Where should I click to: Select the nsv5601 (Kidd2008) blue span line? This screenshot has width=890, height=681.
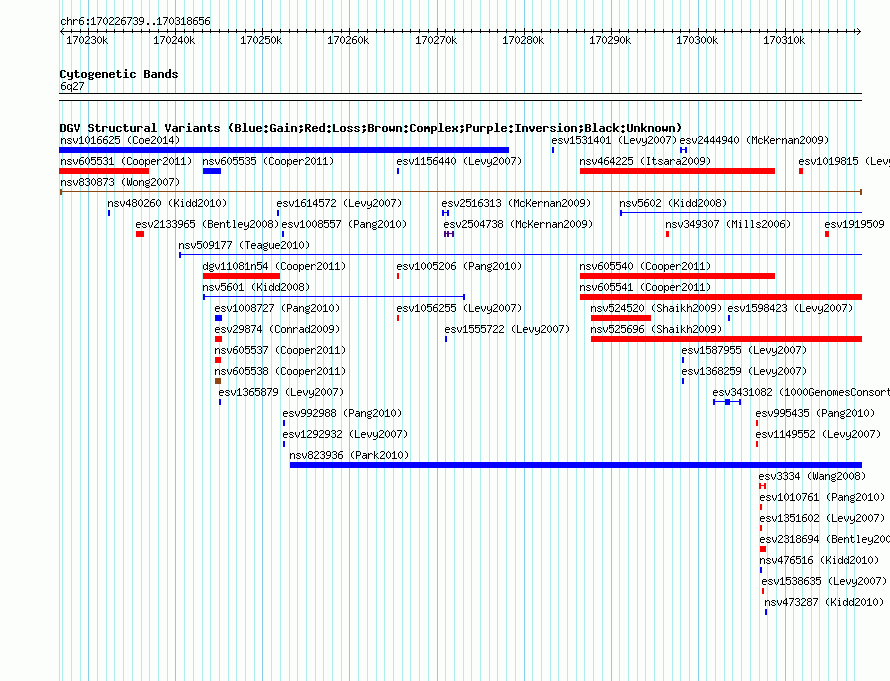tap(334, 297)
